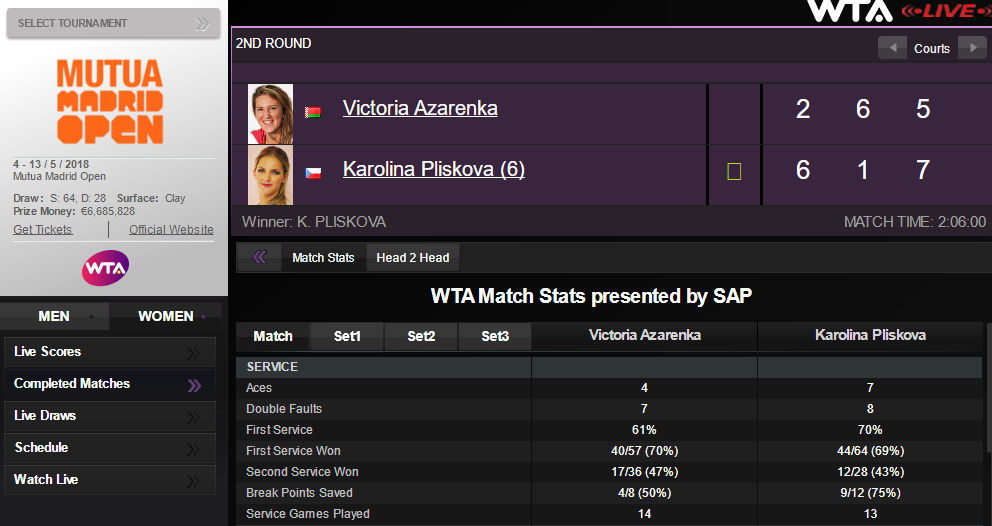Select the Set1 stats tab
The width and height of the screenshot is (992, 526).
click(x=347, y=337)
